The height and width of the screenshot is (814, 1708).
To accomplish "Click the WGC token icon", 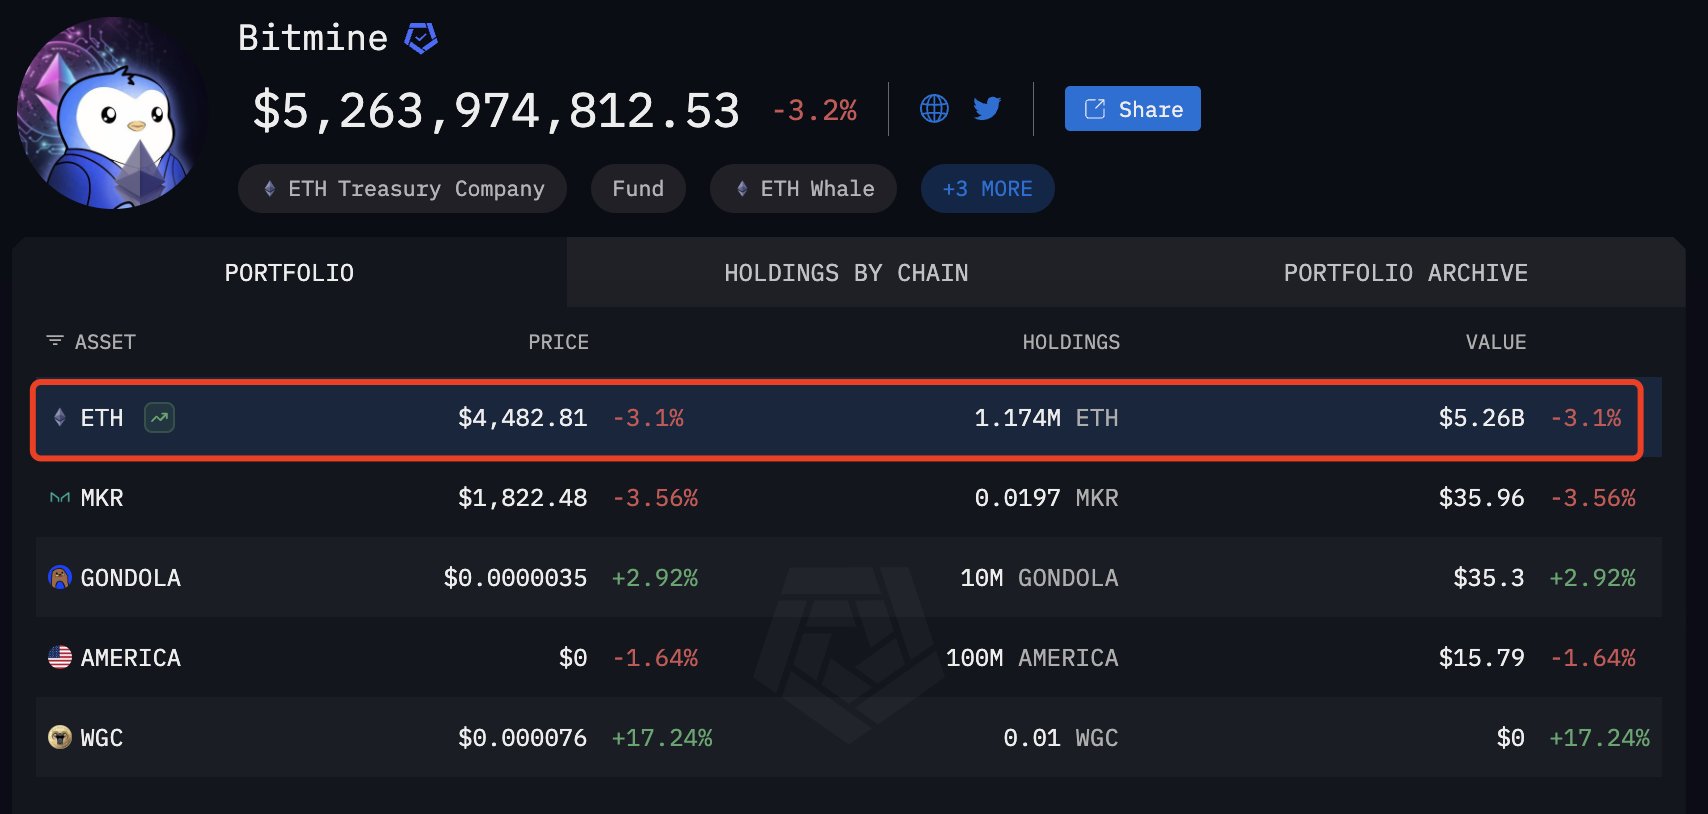I will 60,737.
